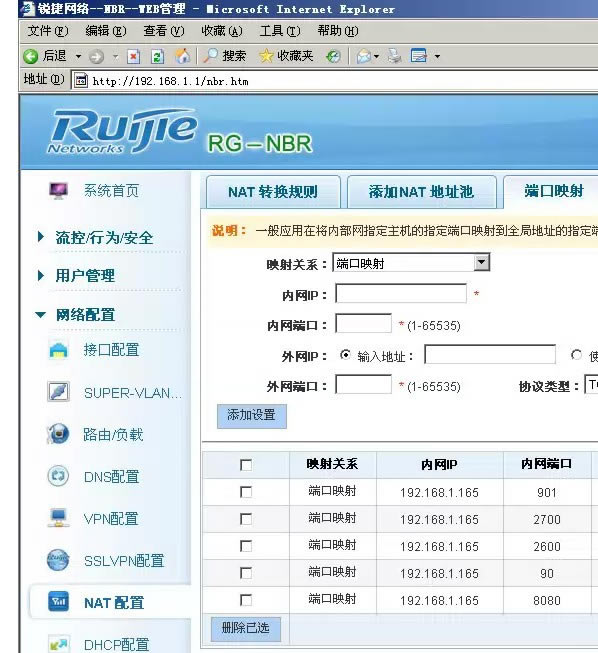Viewport: 598px width, 653px height.
Task: Open the 文件(F) menu
Action: click(x=47, y=31)
